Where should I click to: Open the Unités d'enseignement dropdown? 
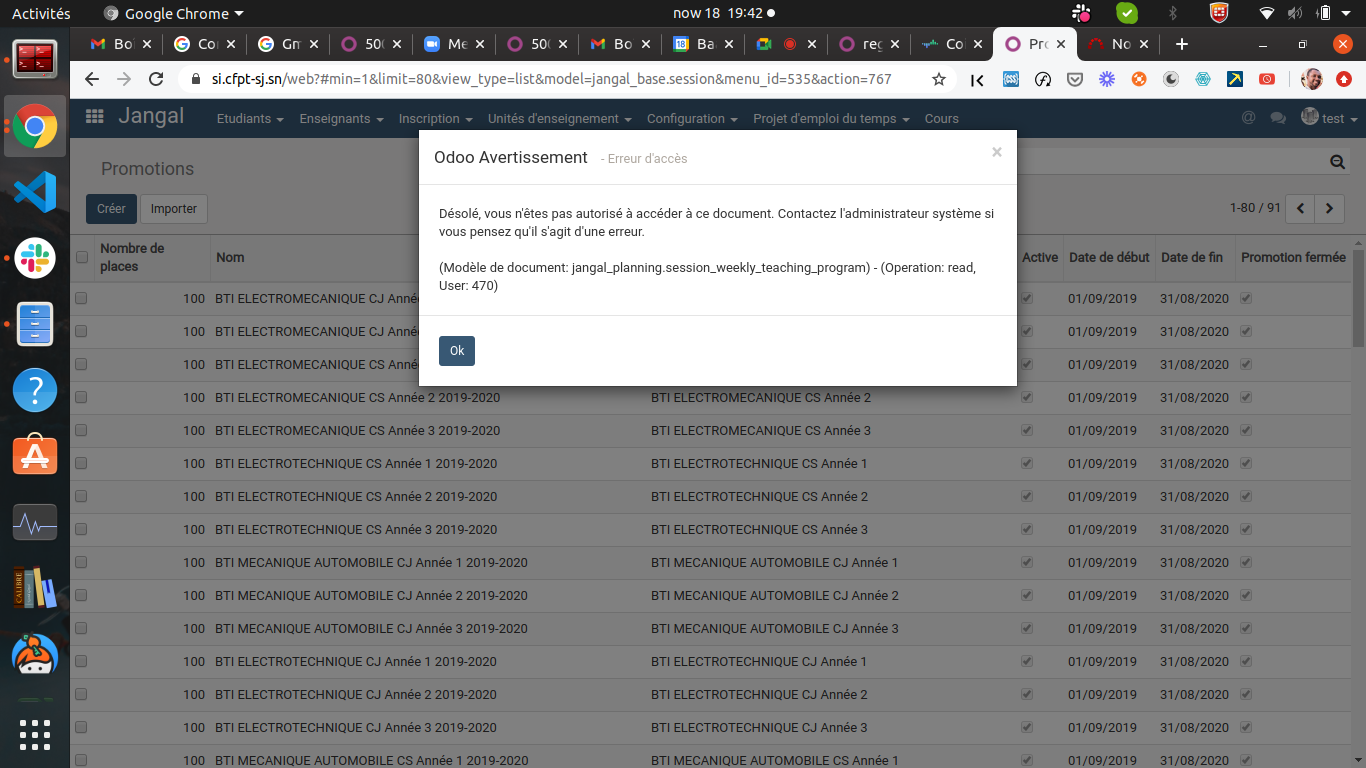(x=559, y=118)
